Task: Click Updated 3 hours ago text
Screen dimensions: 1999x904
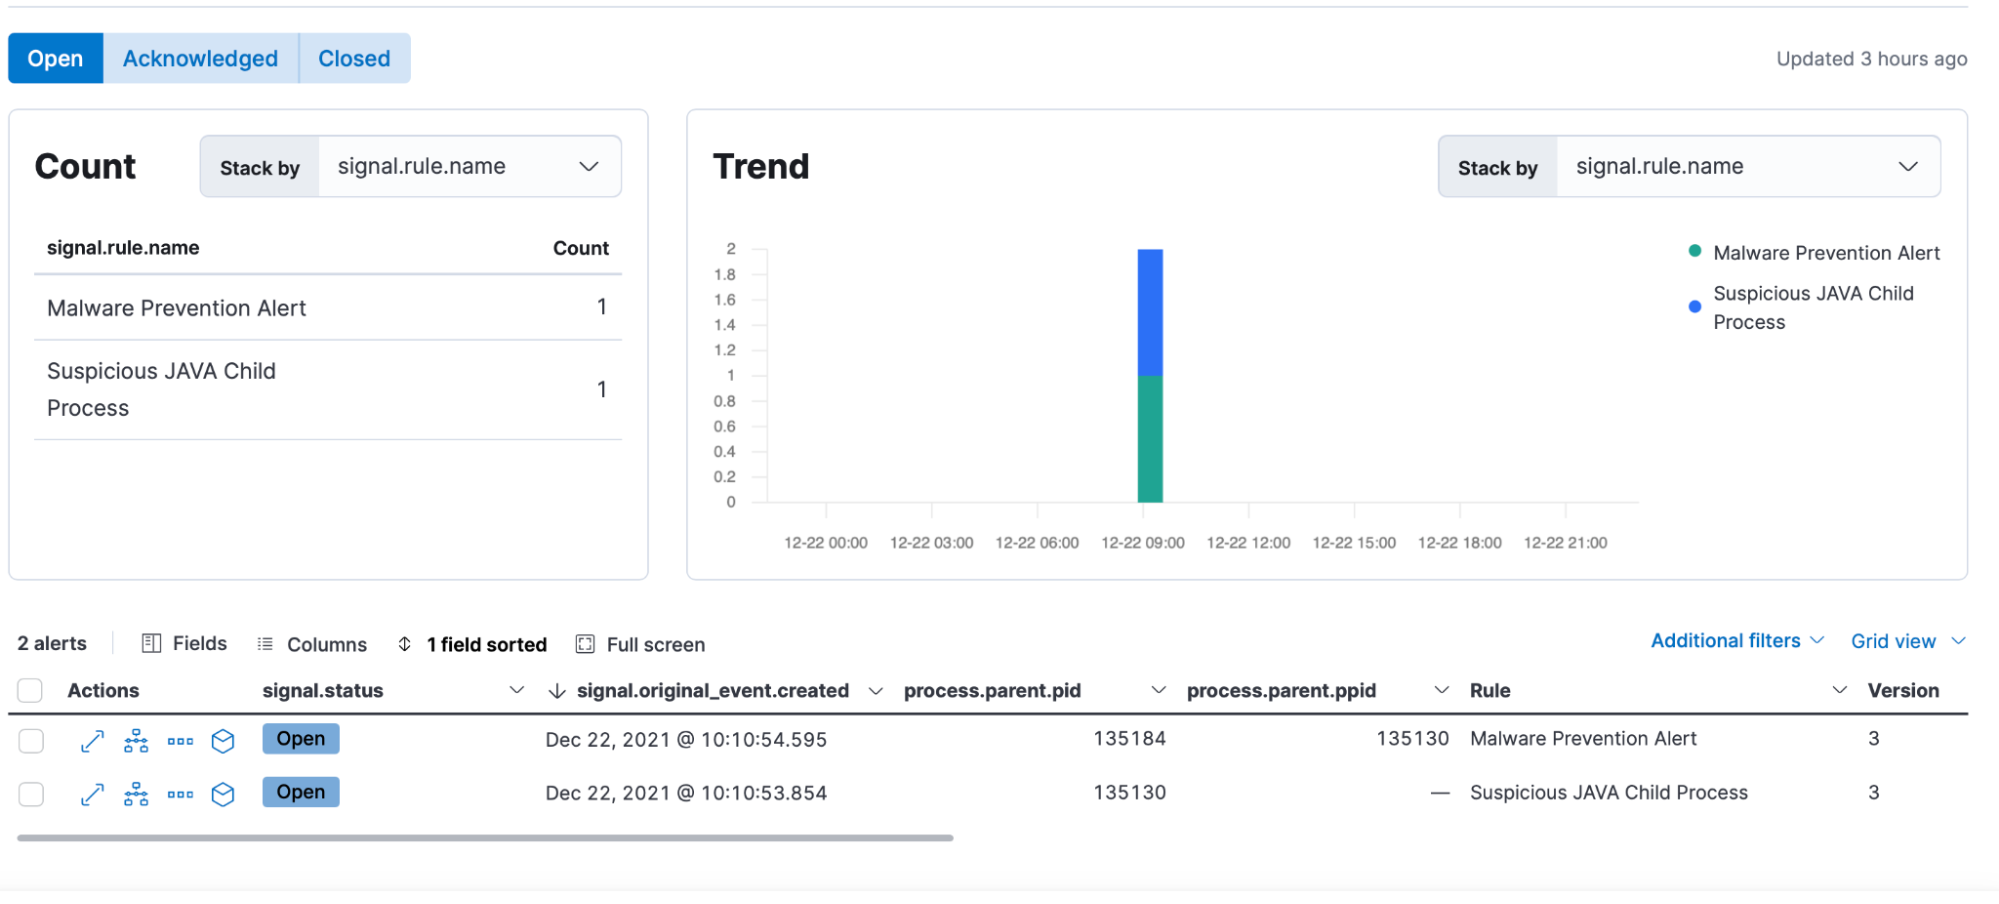Action: pyautogui.click(x=1871, y=59)
